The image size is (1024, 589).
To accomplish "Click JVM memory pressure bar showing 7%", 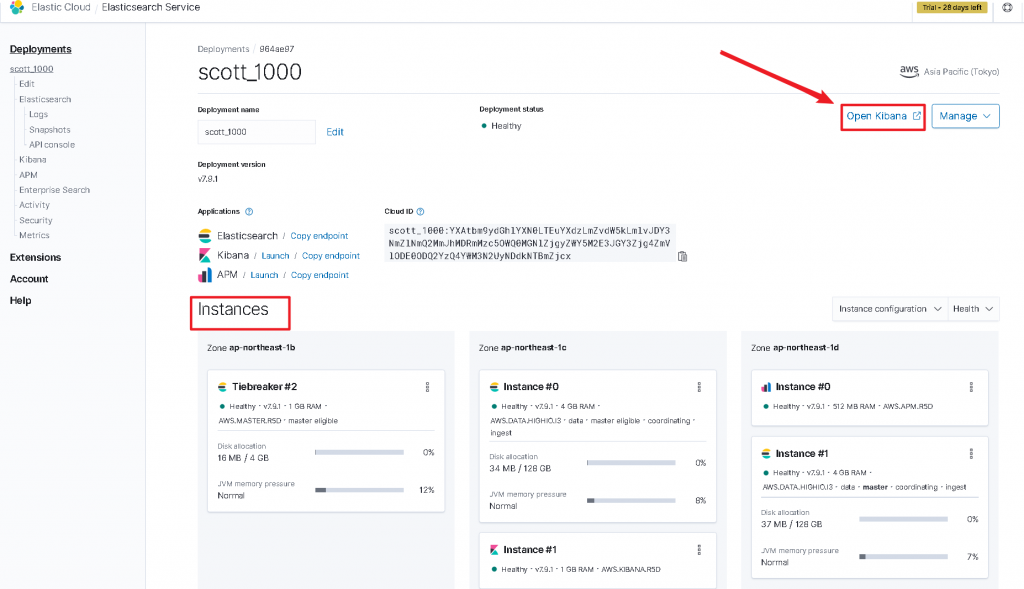I will coord(903,557).
